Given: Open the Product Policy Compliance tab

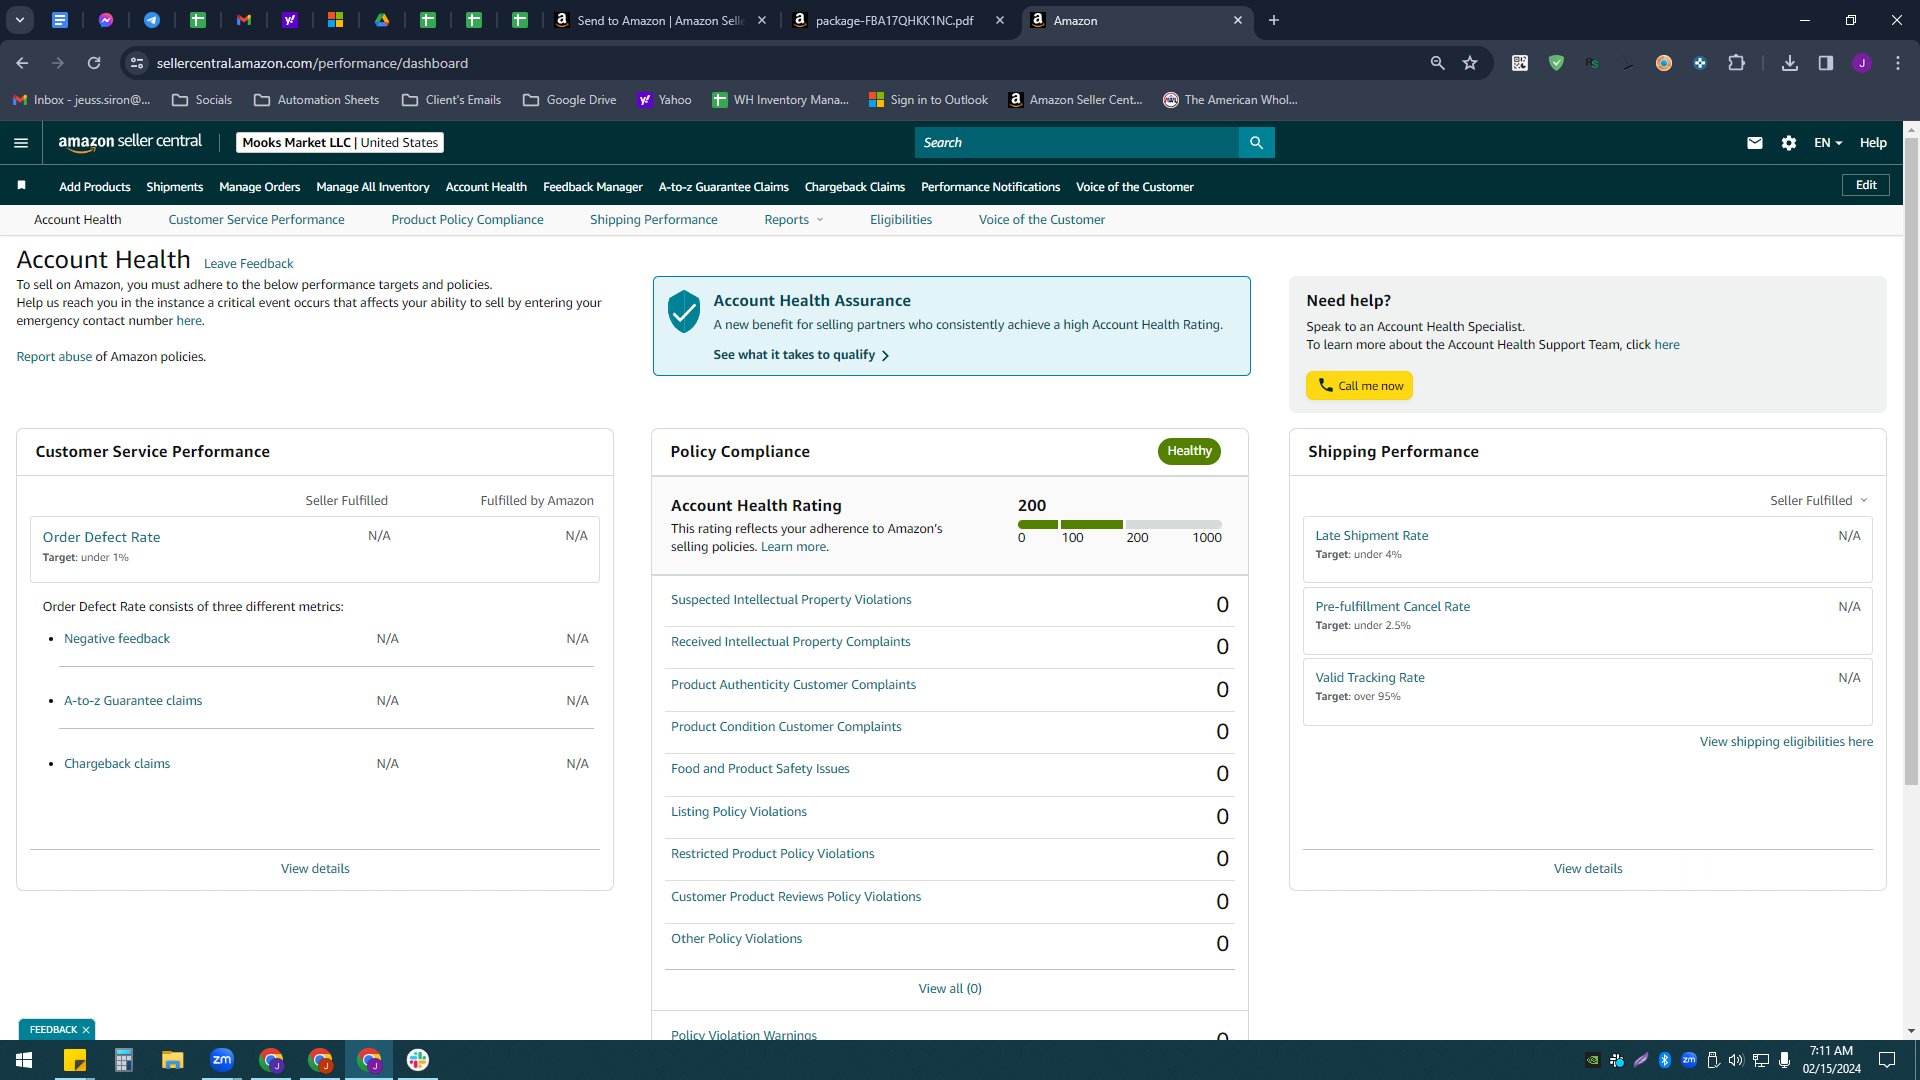Looking at the screenshot, I should point(467,220).
